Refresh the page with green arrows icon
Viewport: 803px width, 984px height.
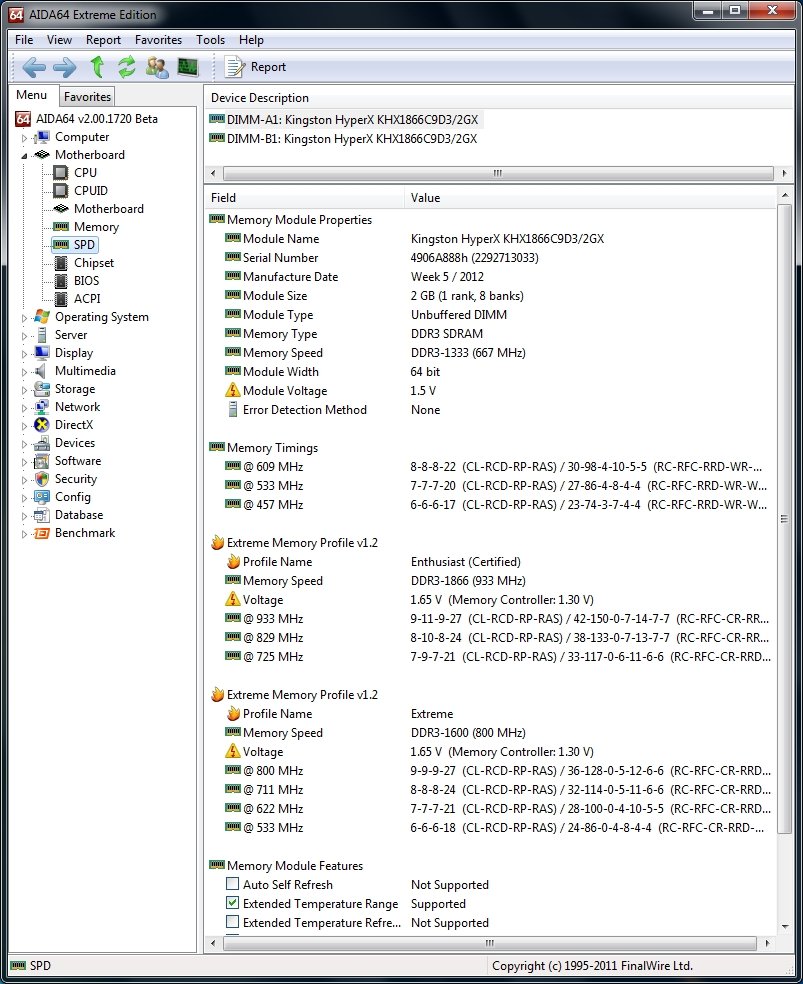click(x=127, y=67)
